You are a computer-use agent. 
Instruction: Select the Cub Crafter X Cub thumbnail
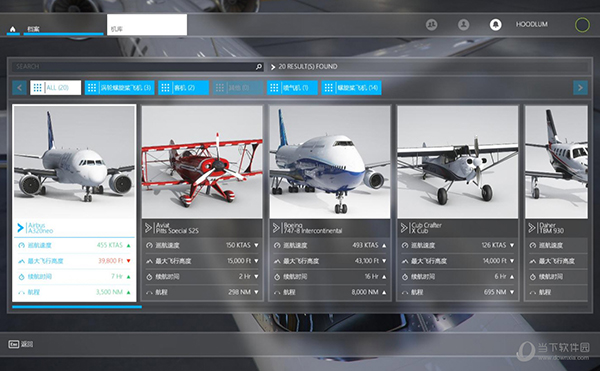click(x=458, y=162)
